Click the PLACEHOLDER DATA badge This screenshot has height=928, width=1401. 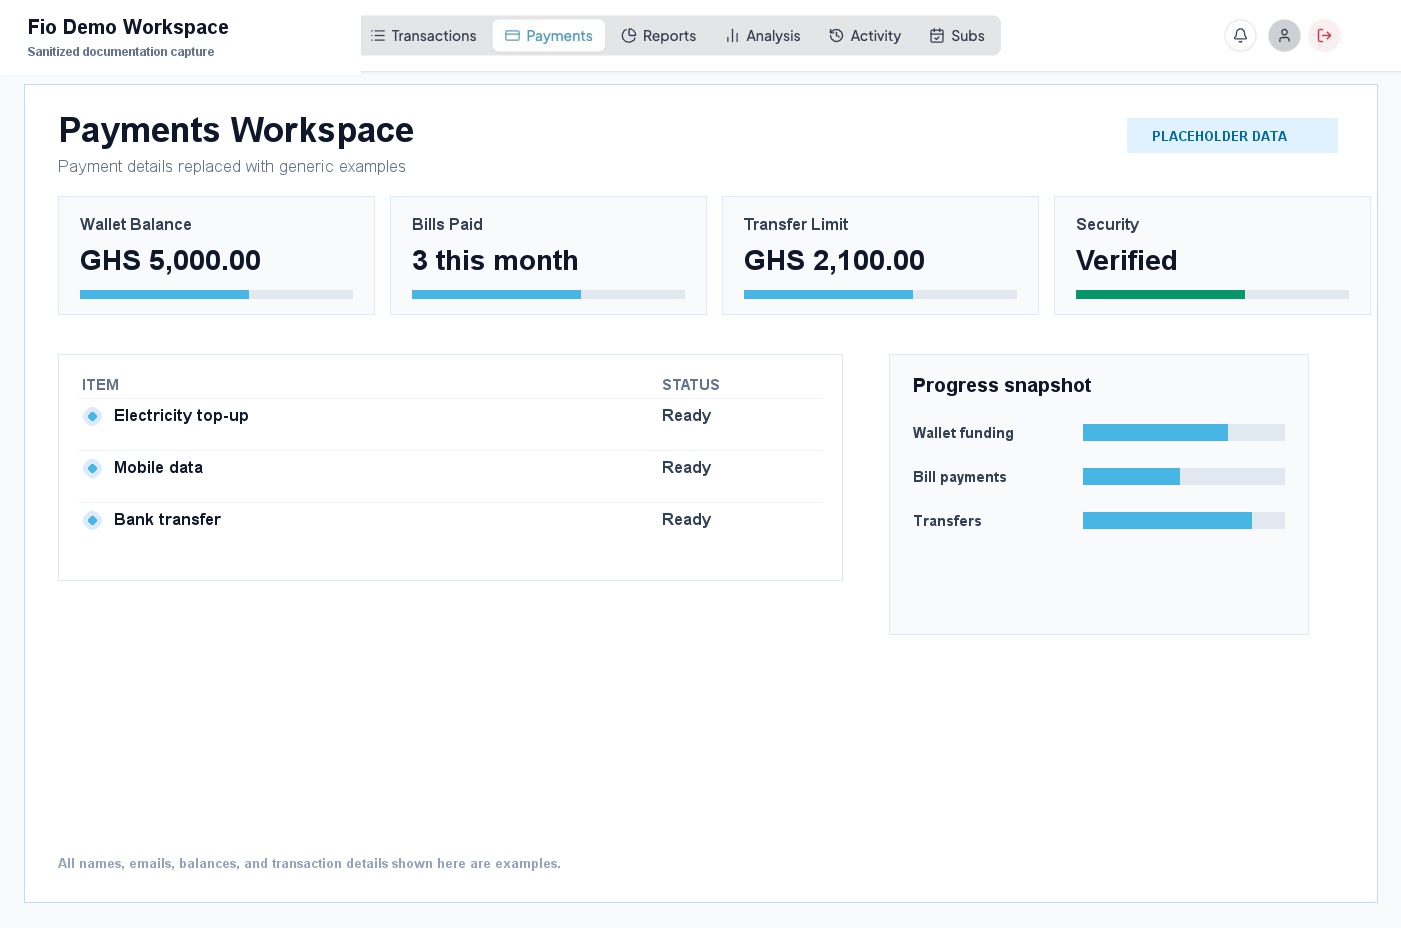pyautogui.click(x=1232, y=136)
